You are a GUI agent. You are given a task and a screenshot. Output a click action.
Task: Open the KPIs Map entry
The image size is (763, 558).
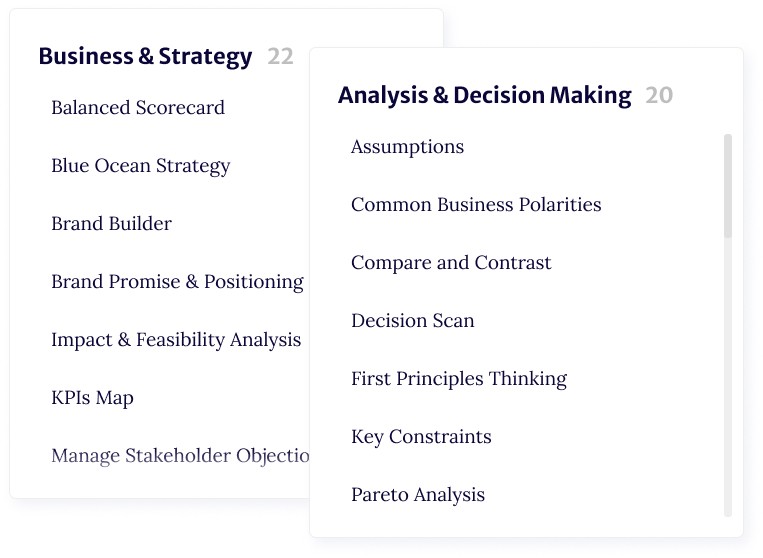pos(92,398)
